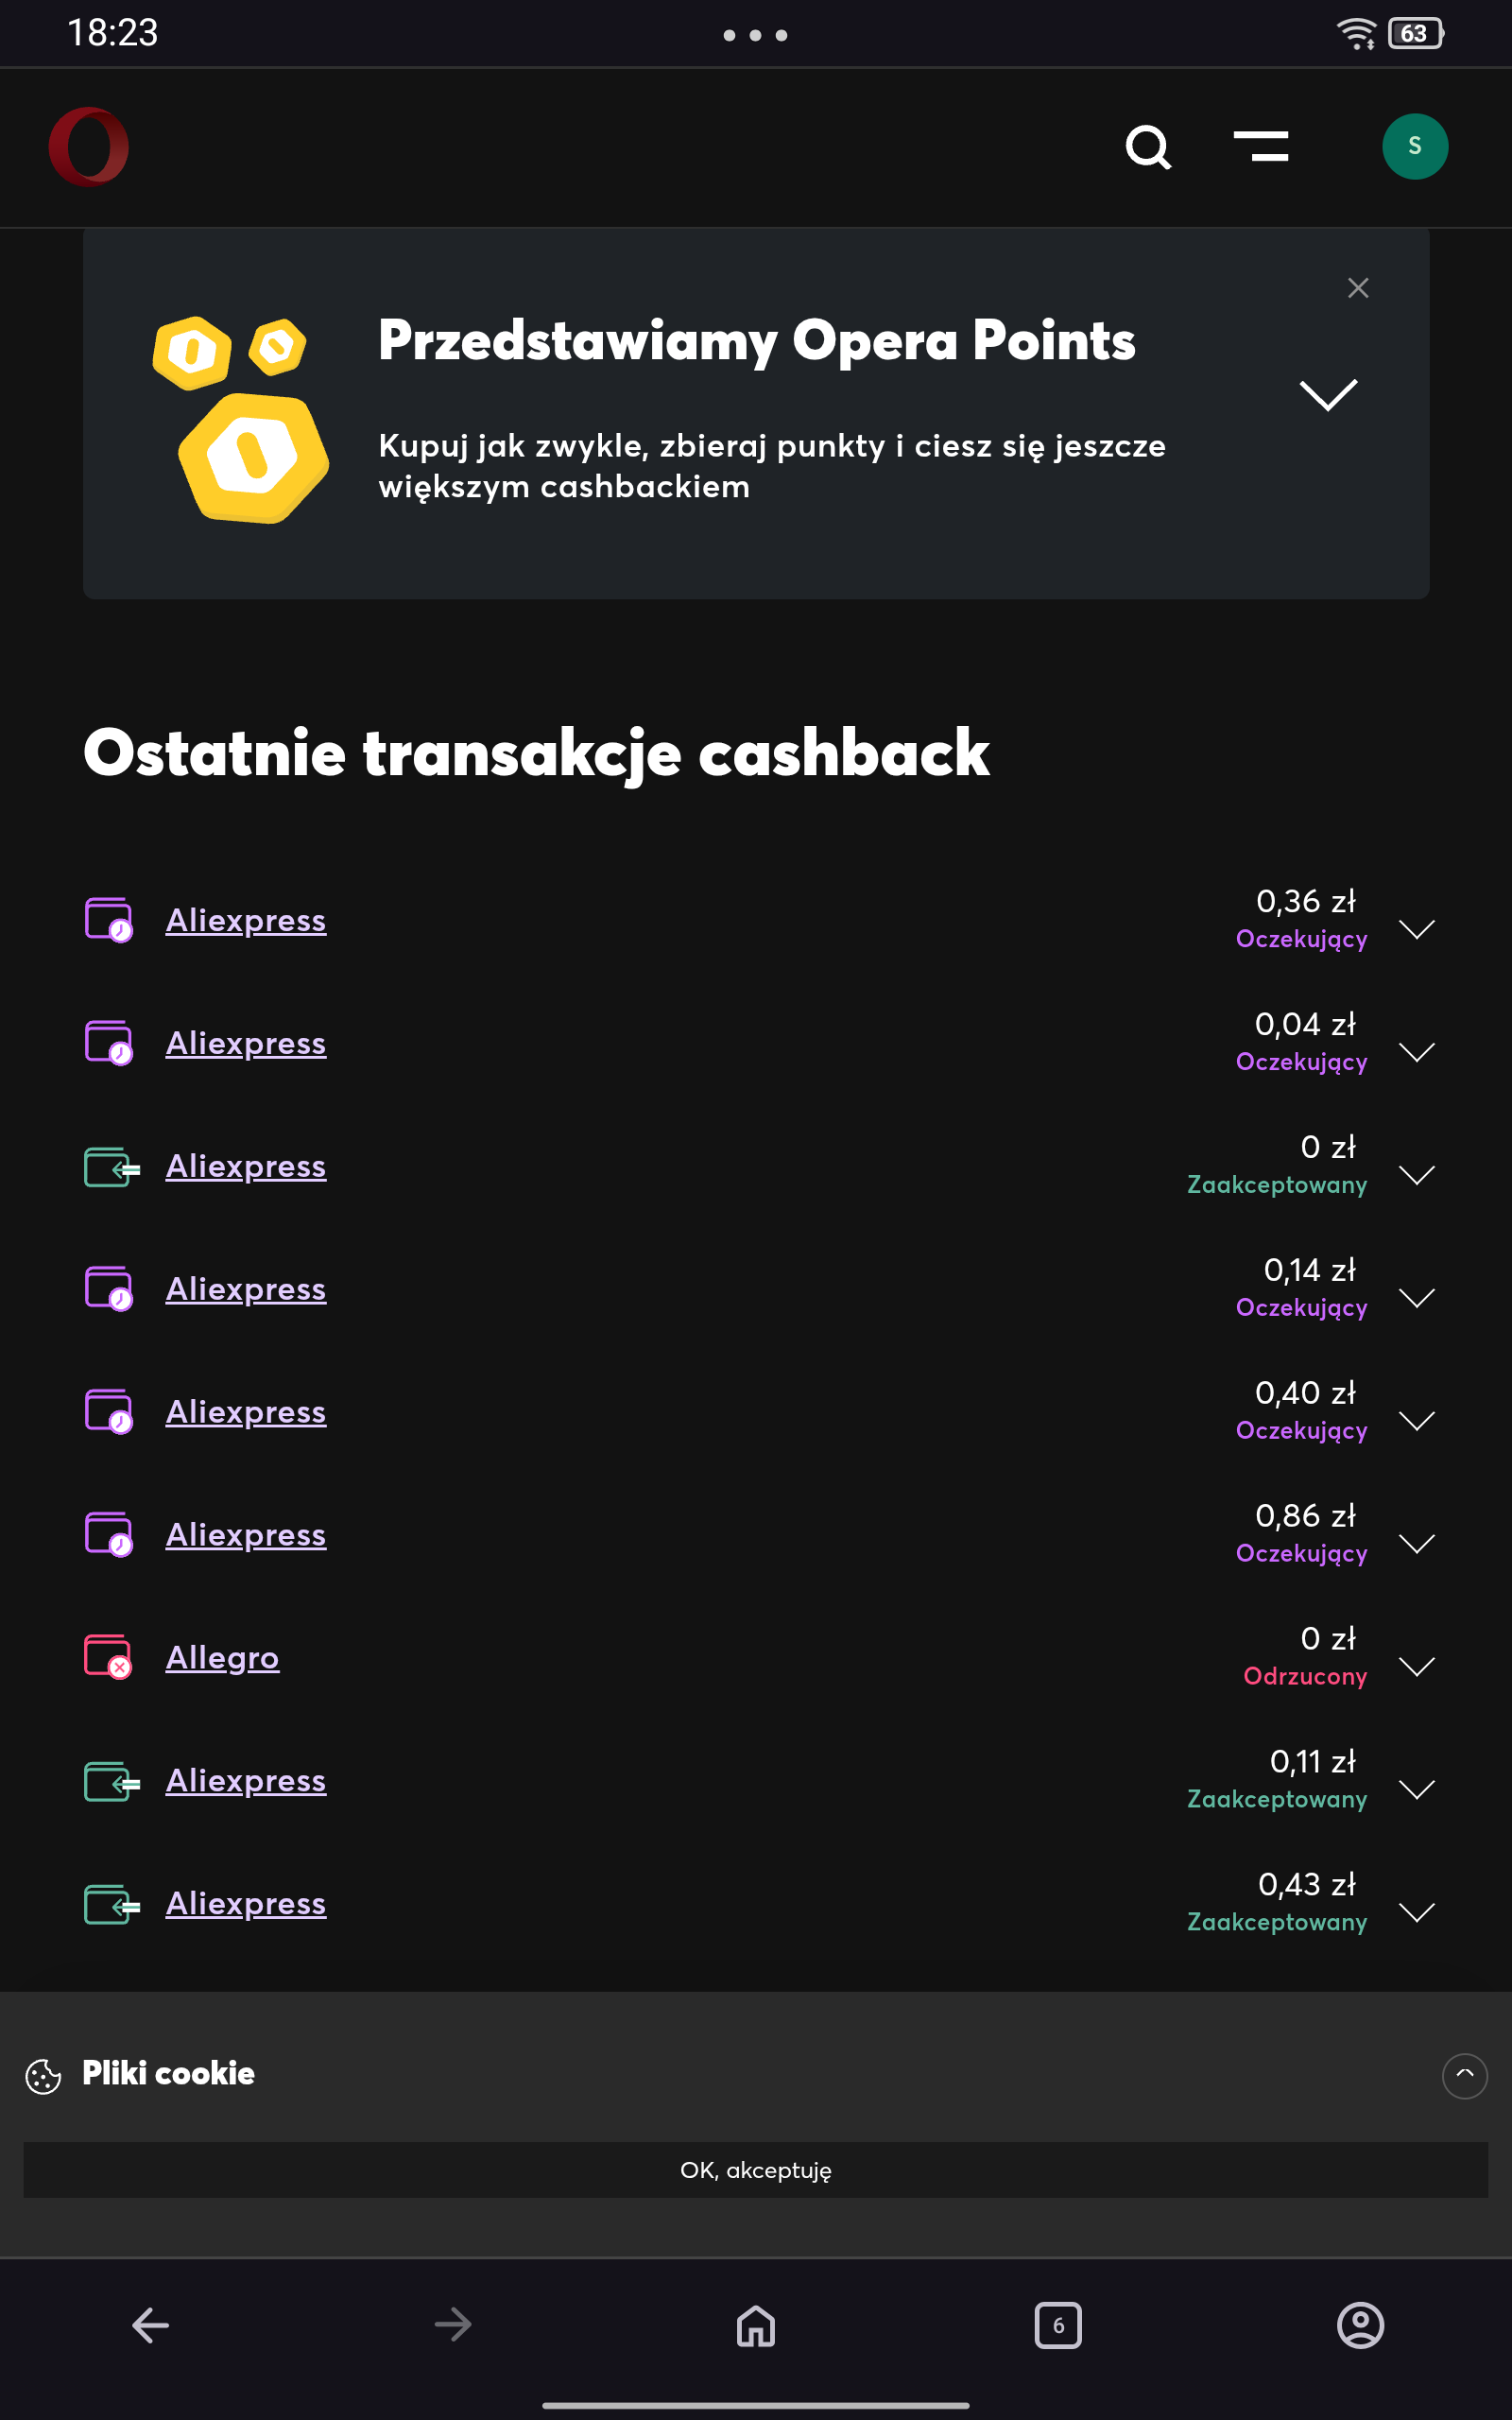The width and height of the screenshot is (1512, 2420).
Task: Go back with the browser back arrow
Action: click(x=151, y=2325)
